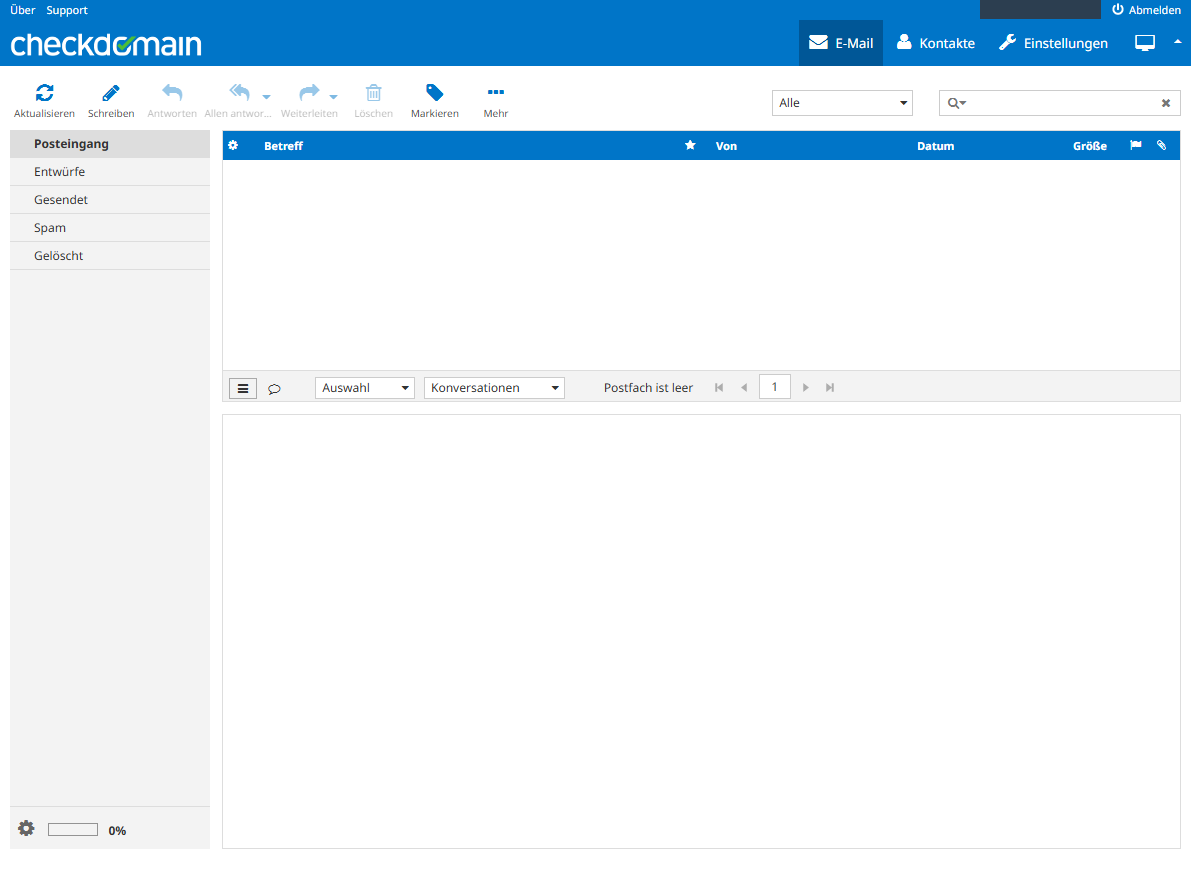Open the Mehr three-dots menu
Screen dimensions: 1191x869
(x=495, y=94)
